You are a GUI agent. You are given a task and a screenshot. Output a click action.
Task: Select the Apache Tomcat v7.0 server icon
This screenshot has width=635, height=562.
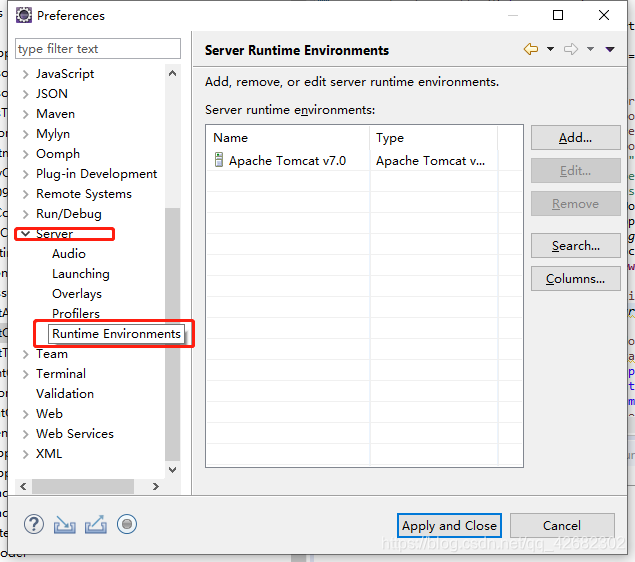point(219,160)
